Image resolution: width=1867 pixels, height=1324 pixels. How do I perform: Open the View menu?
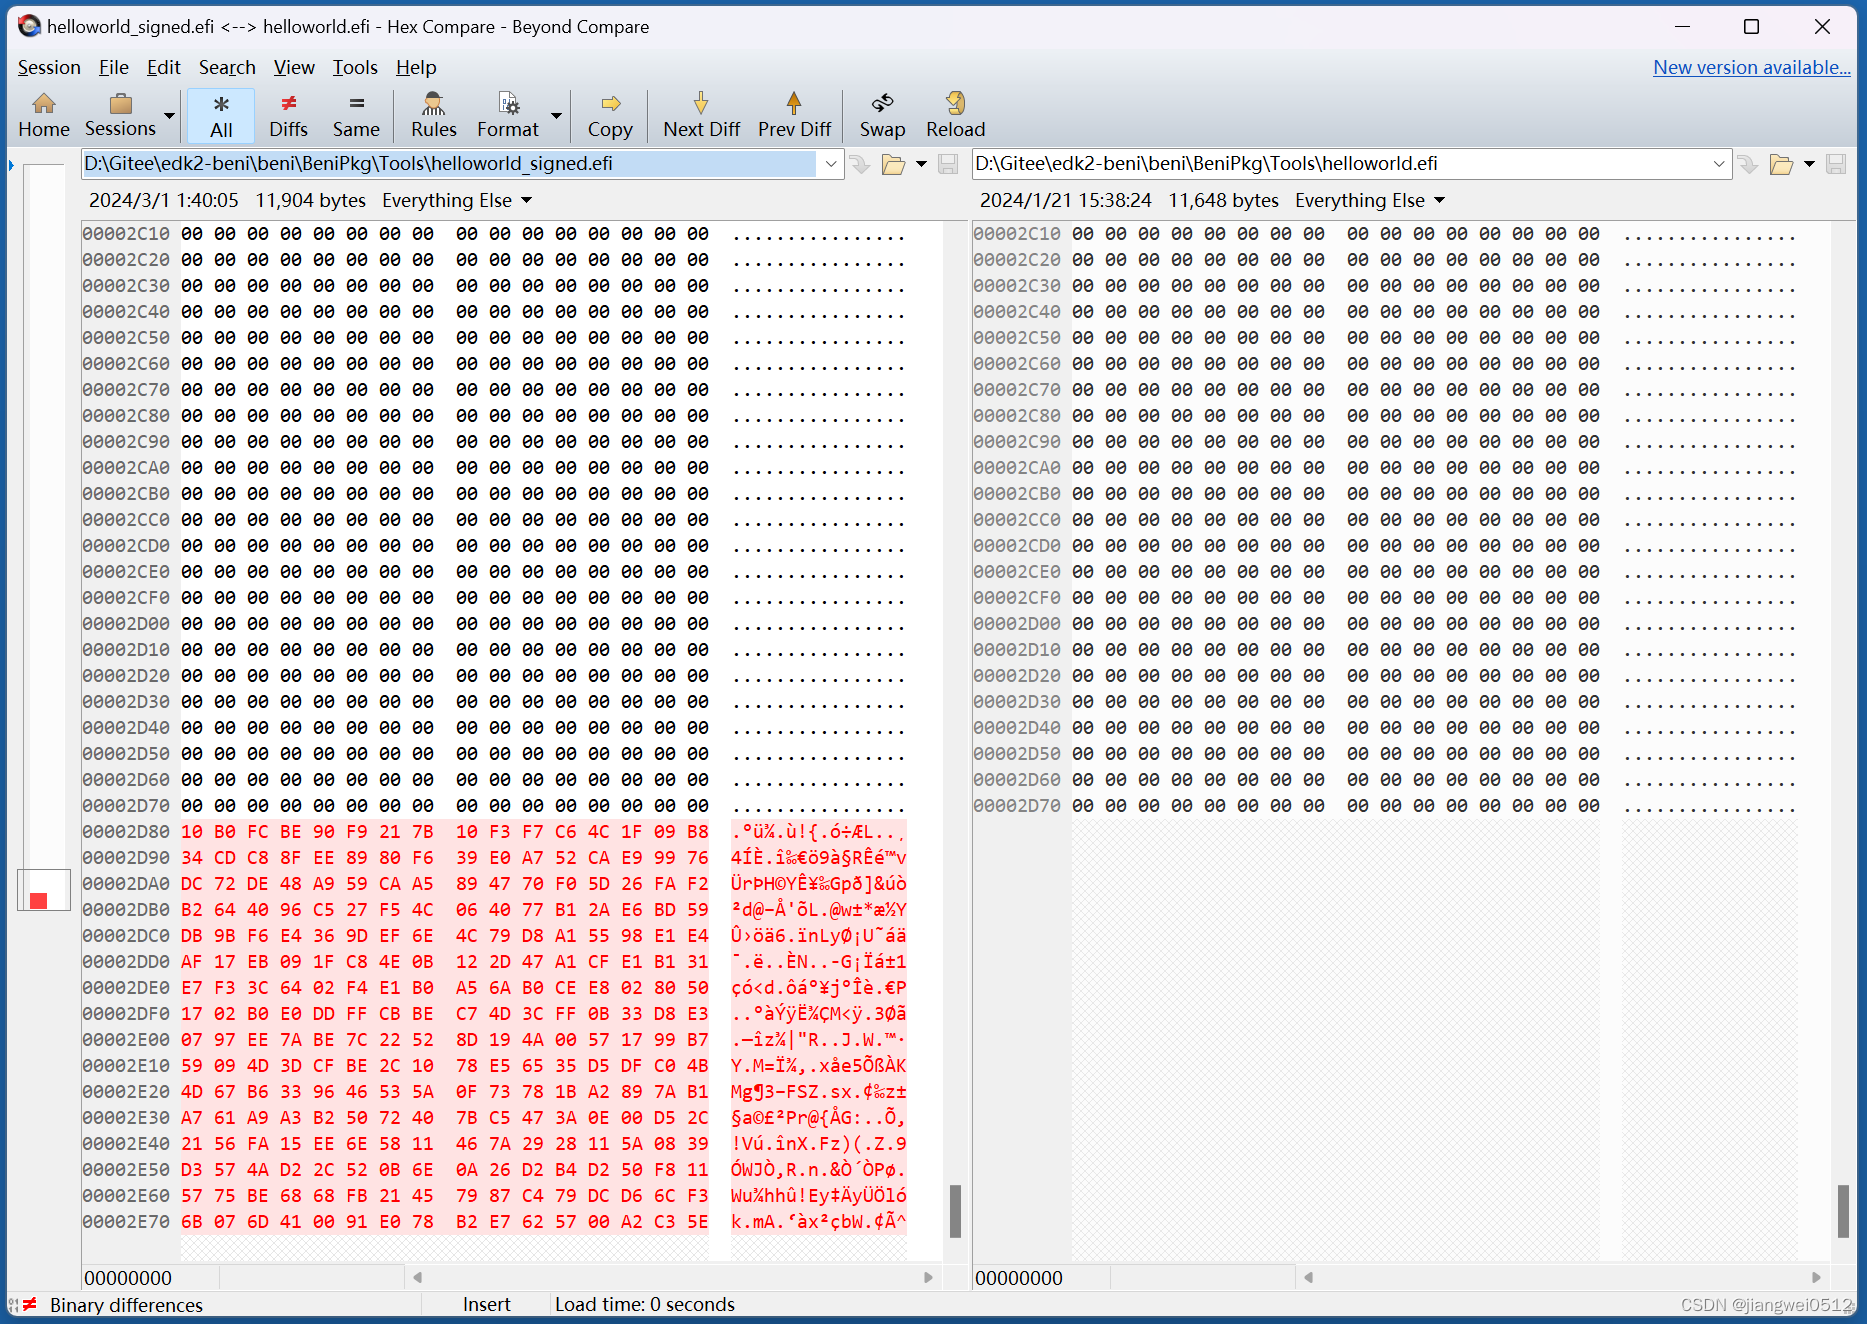294,67
